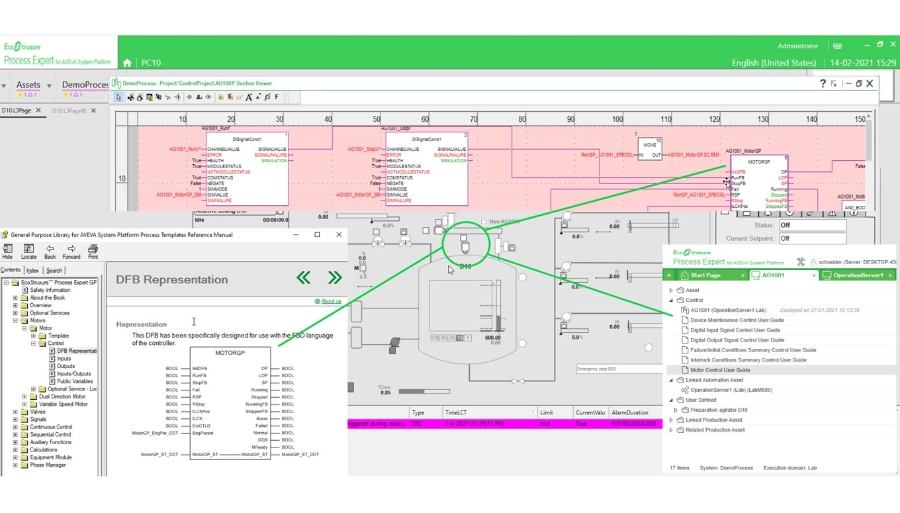Open the Start Page tab
900x513 pixels.
(706, 275)
